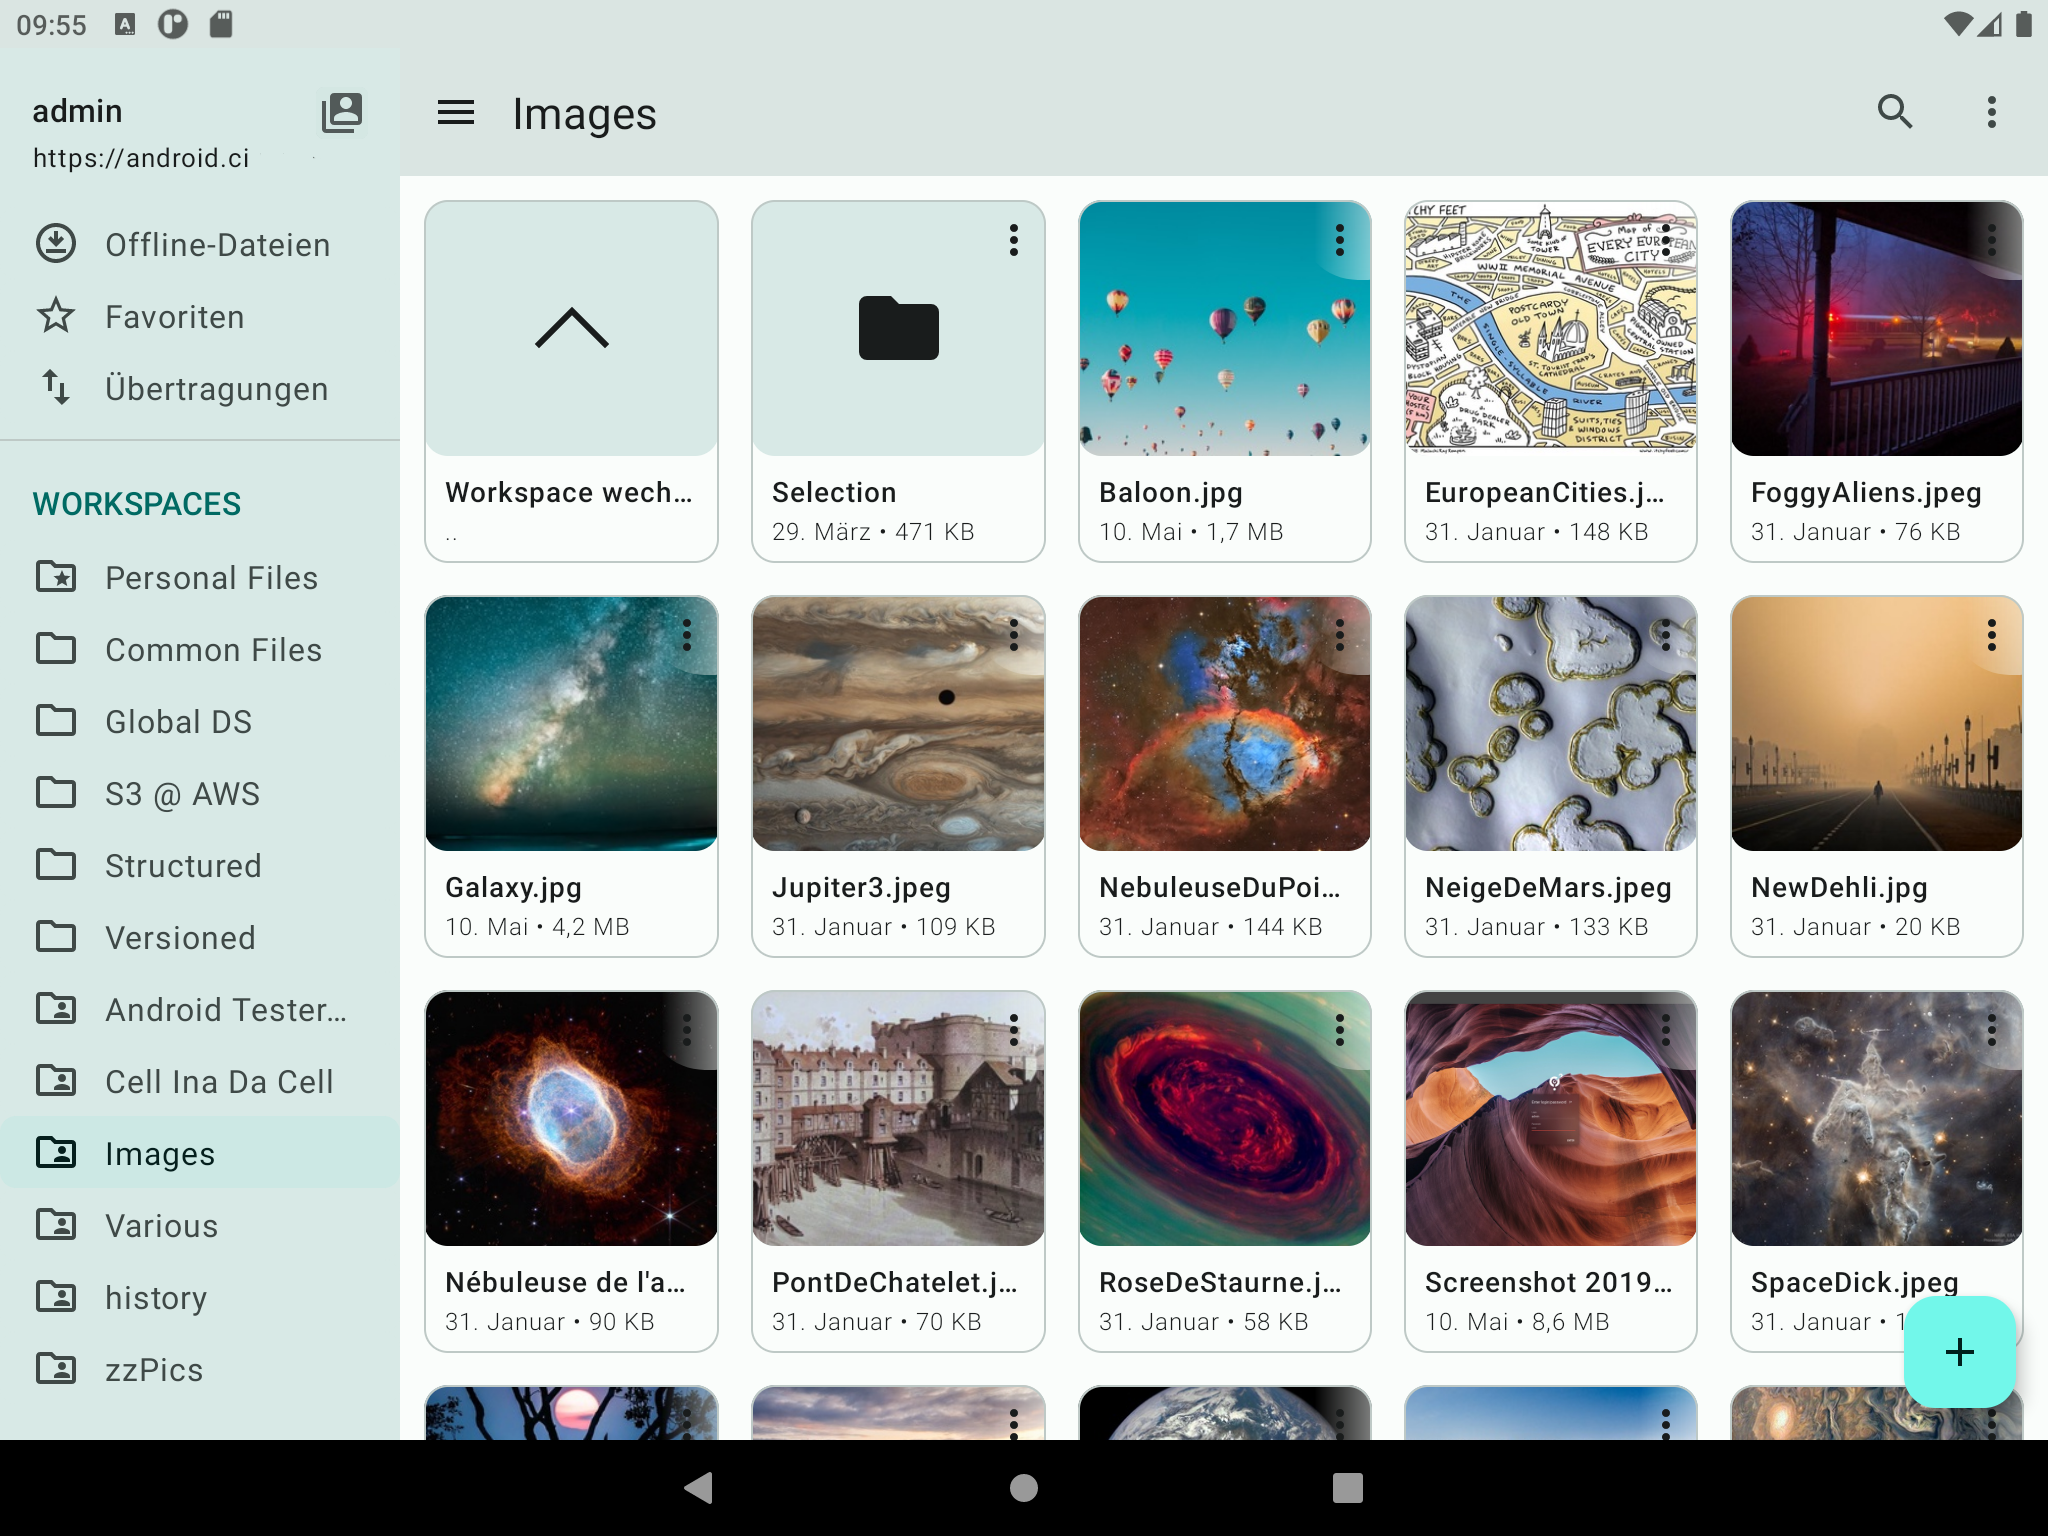The image size is (2048, 1536).
Task: Open options menu for Galaxy.jpg
Action: (x=687, y=635)
